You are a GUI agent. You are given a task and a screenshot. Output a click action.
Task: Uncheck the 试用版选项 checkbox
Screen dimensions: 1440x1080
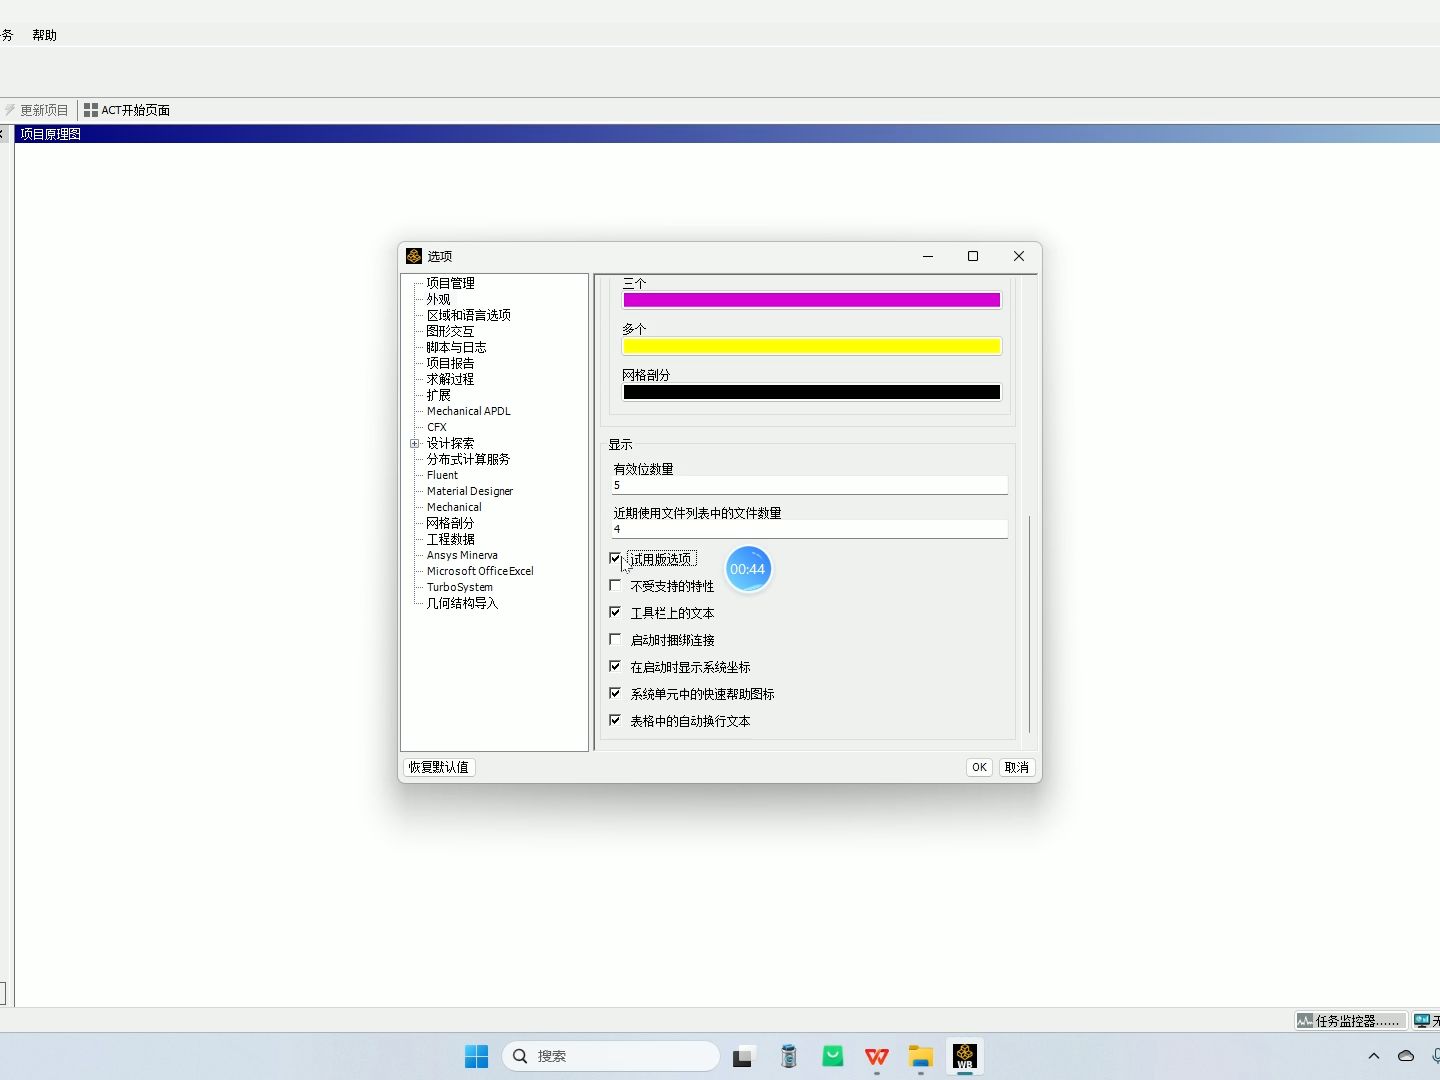pos(615,558)
